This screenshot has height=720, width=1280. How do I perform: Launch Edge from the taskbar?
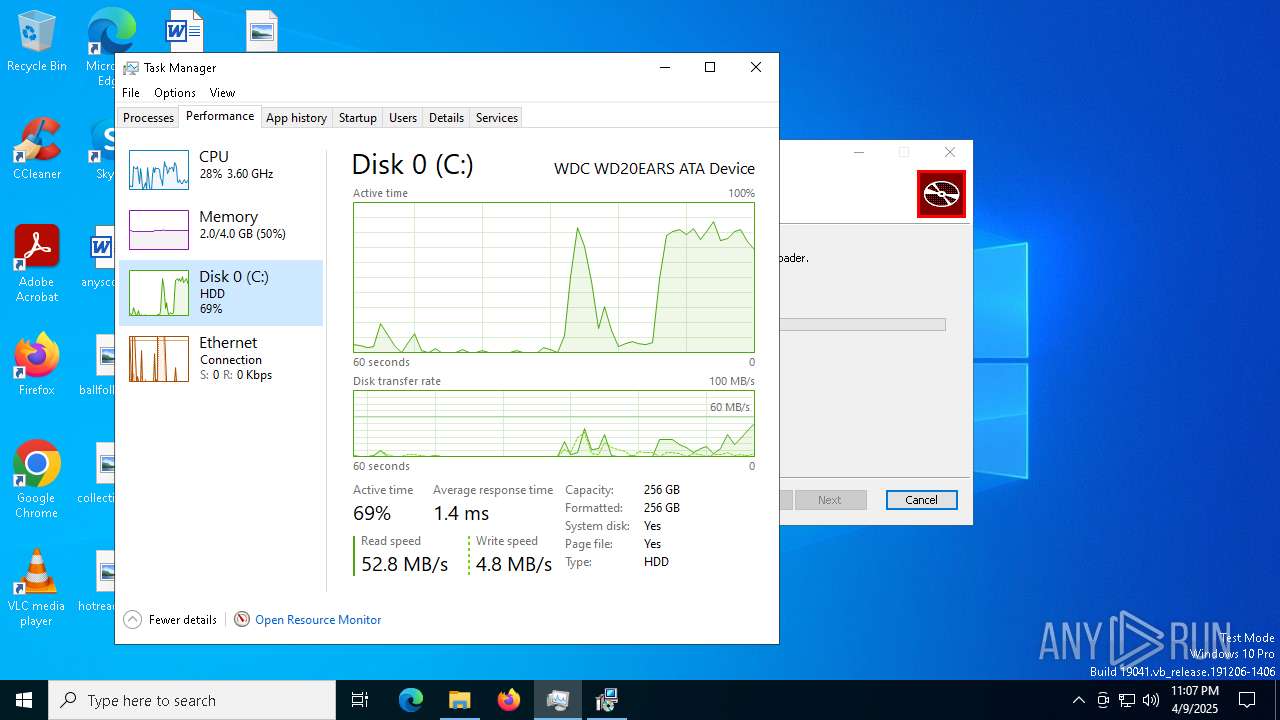(x=411, y=700)
